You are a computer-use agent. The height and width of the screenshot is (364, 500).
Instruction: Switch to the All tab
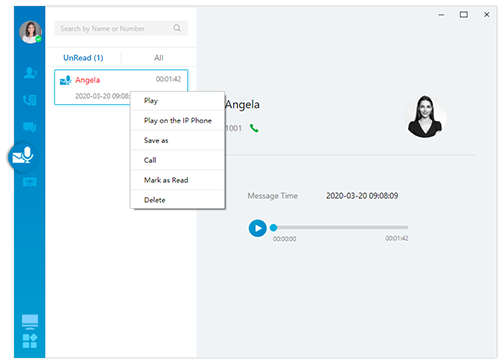tap(159, 58)
